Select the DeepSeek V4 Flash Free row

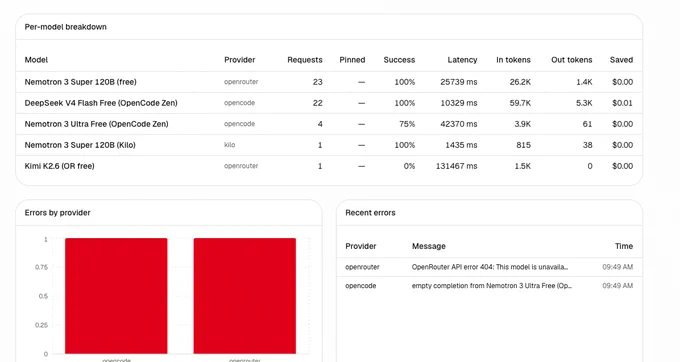pos(329,103)
